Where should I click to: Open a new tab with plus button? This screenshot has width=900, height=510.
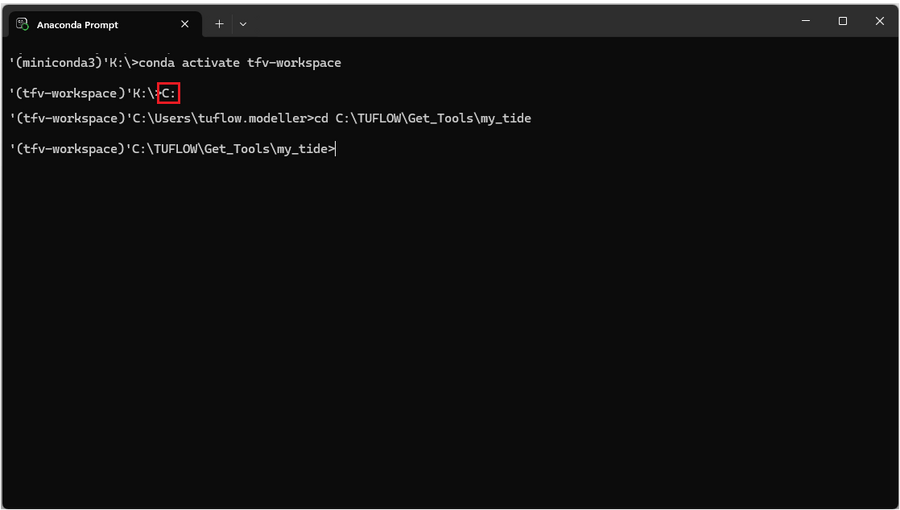(219, 24)
